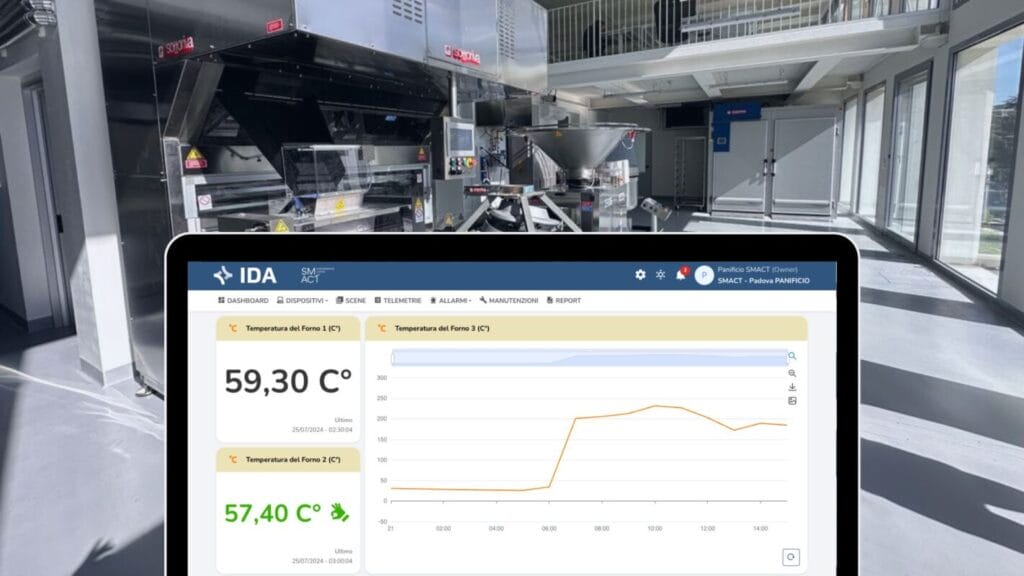Click the chart refresh button bottom right
This screenshot has width=1024, height=576.
pos(791,557)
